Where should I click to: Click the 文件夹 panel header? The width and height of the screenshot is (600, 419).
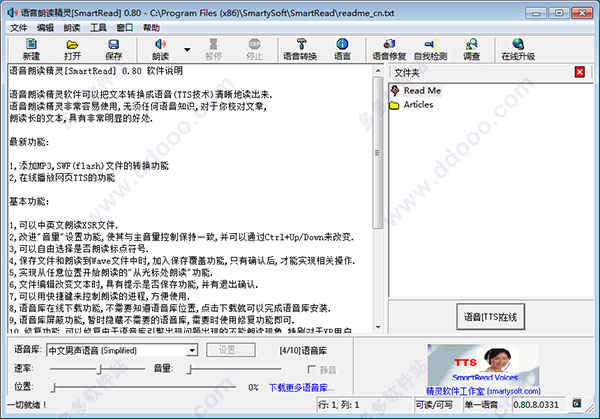click(406, 72)
